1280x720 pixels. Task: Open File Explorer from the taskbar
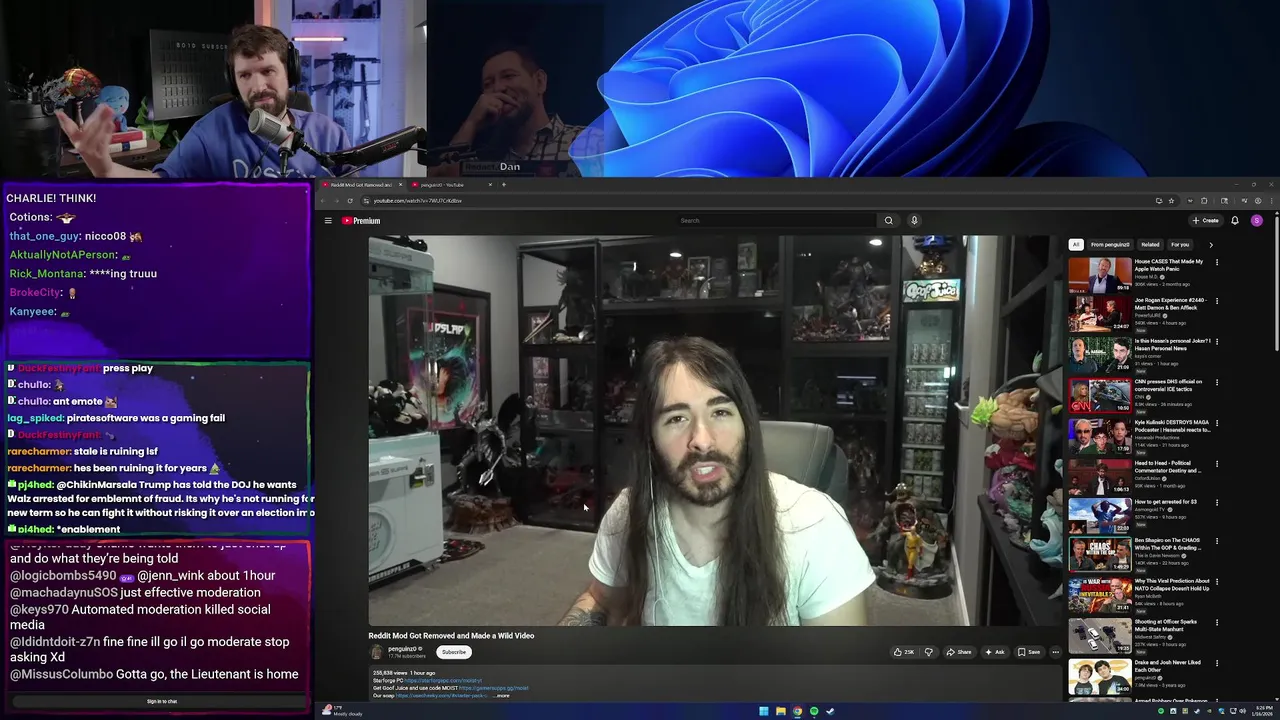click(x=780, y=711)
